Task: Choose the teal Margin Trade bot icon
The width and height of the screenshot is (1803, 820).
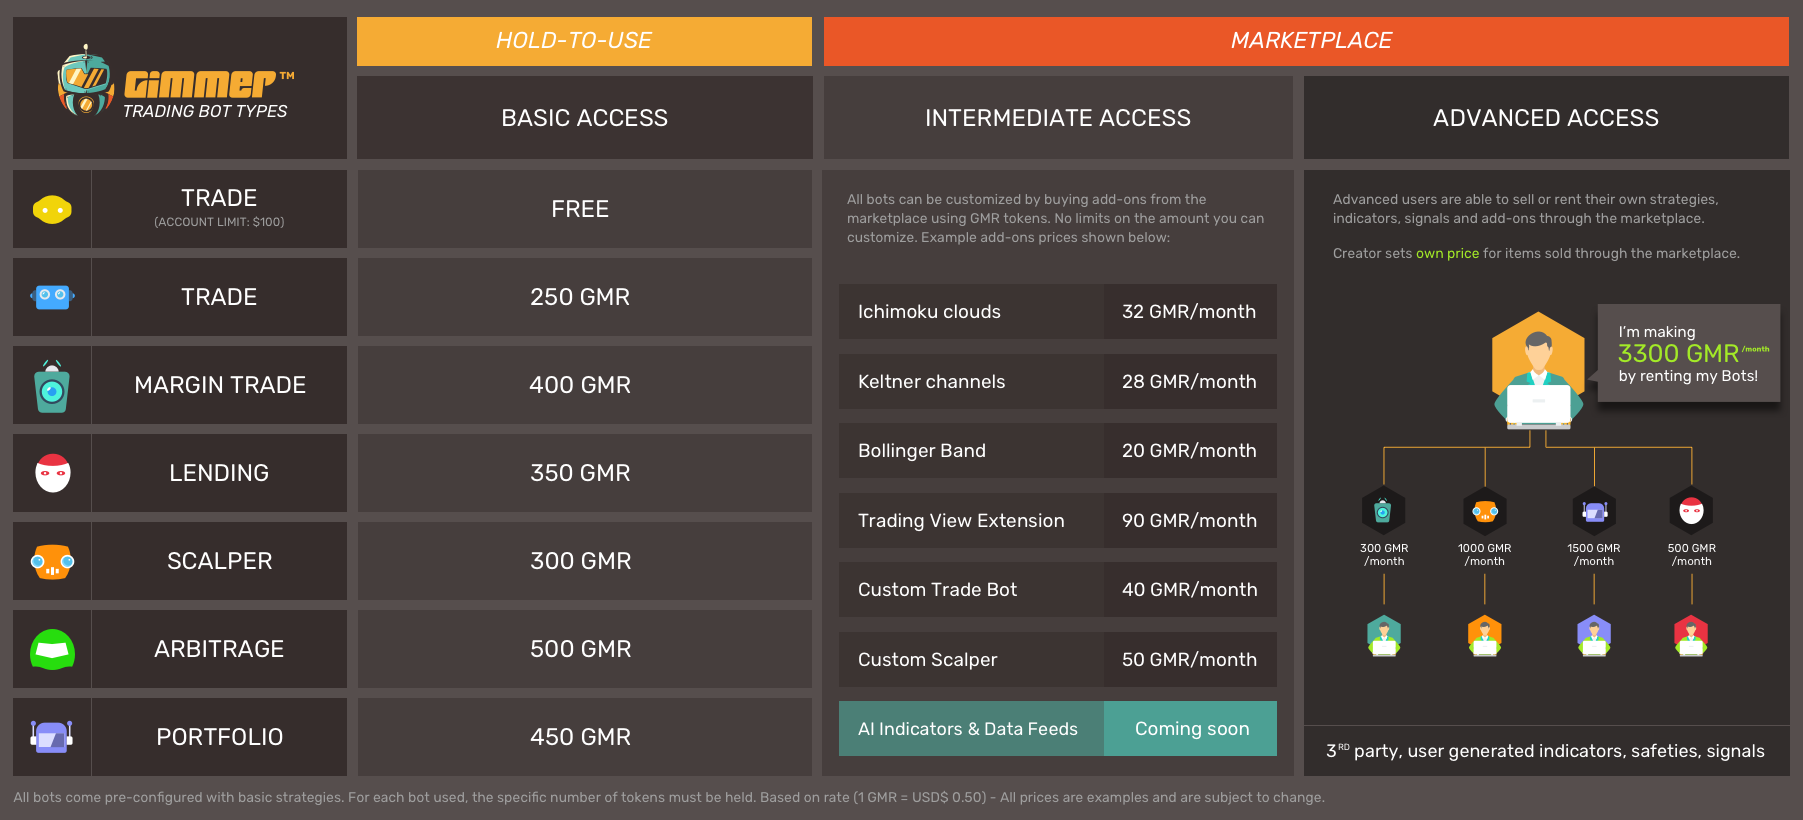Action: (x=52, y=387)
